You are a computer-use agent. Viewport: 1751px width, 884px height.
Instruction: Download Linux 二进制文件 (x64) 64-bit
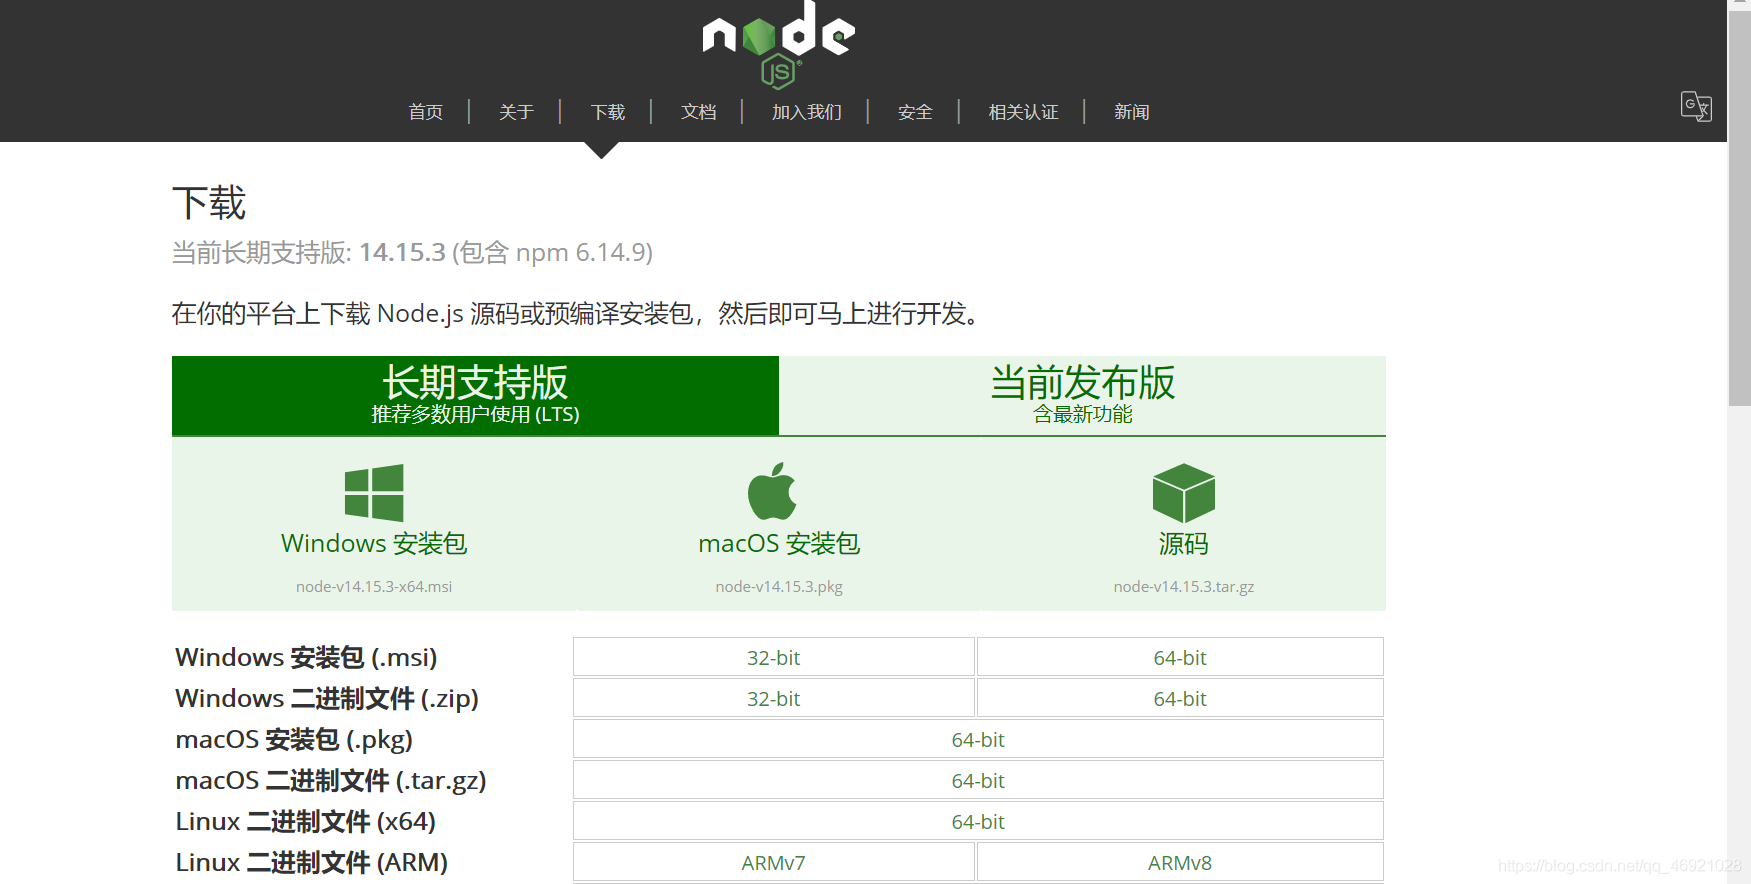[x=978, y=821]
